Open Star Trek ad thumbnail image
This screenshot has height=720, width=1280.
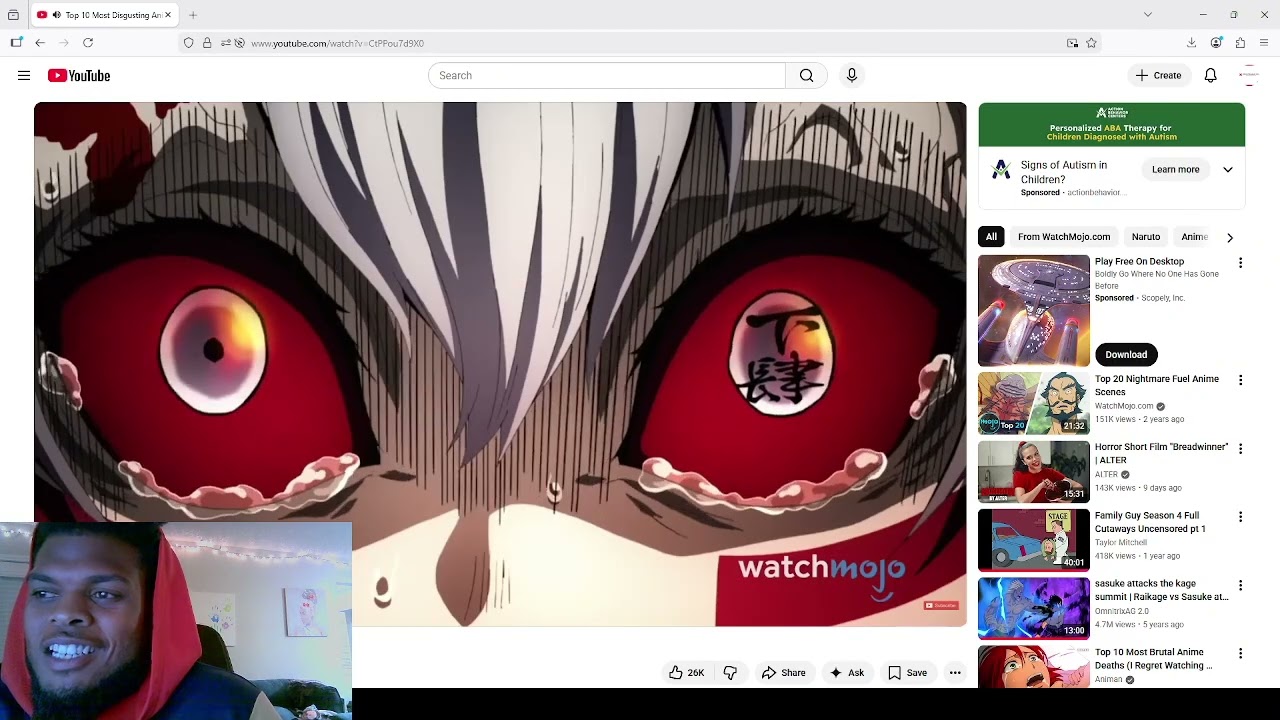click(x=1033, y=311)
